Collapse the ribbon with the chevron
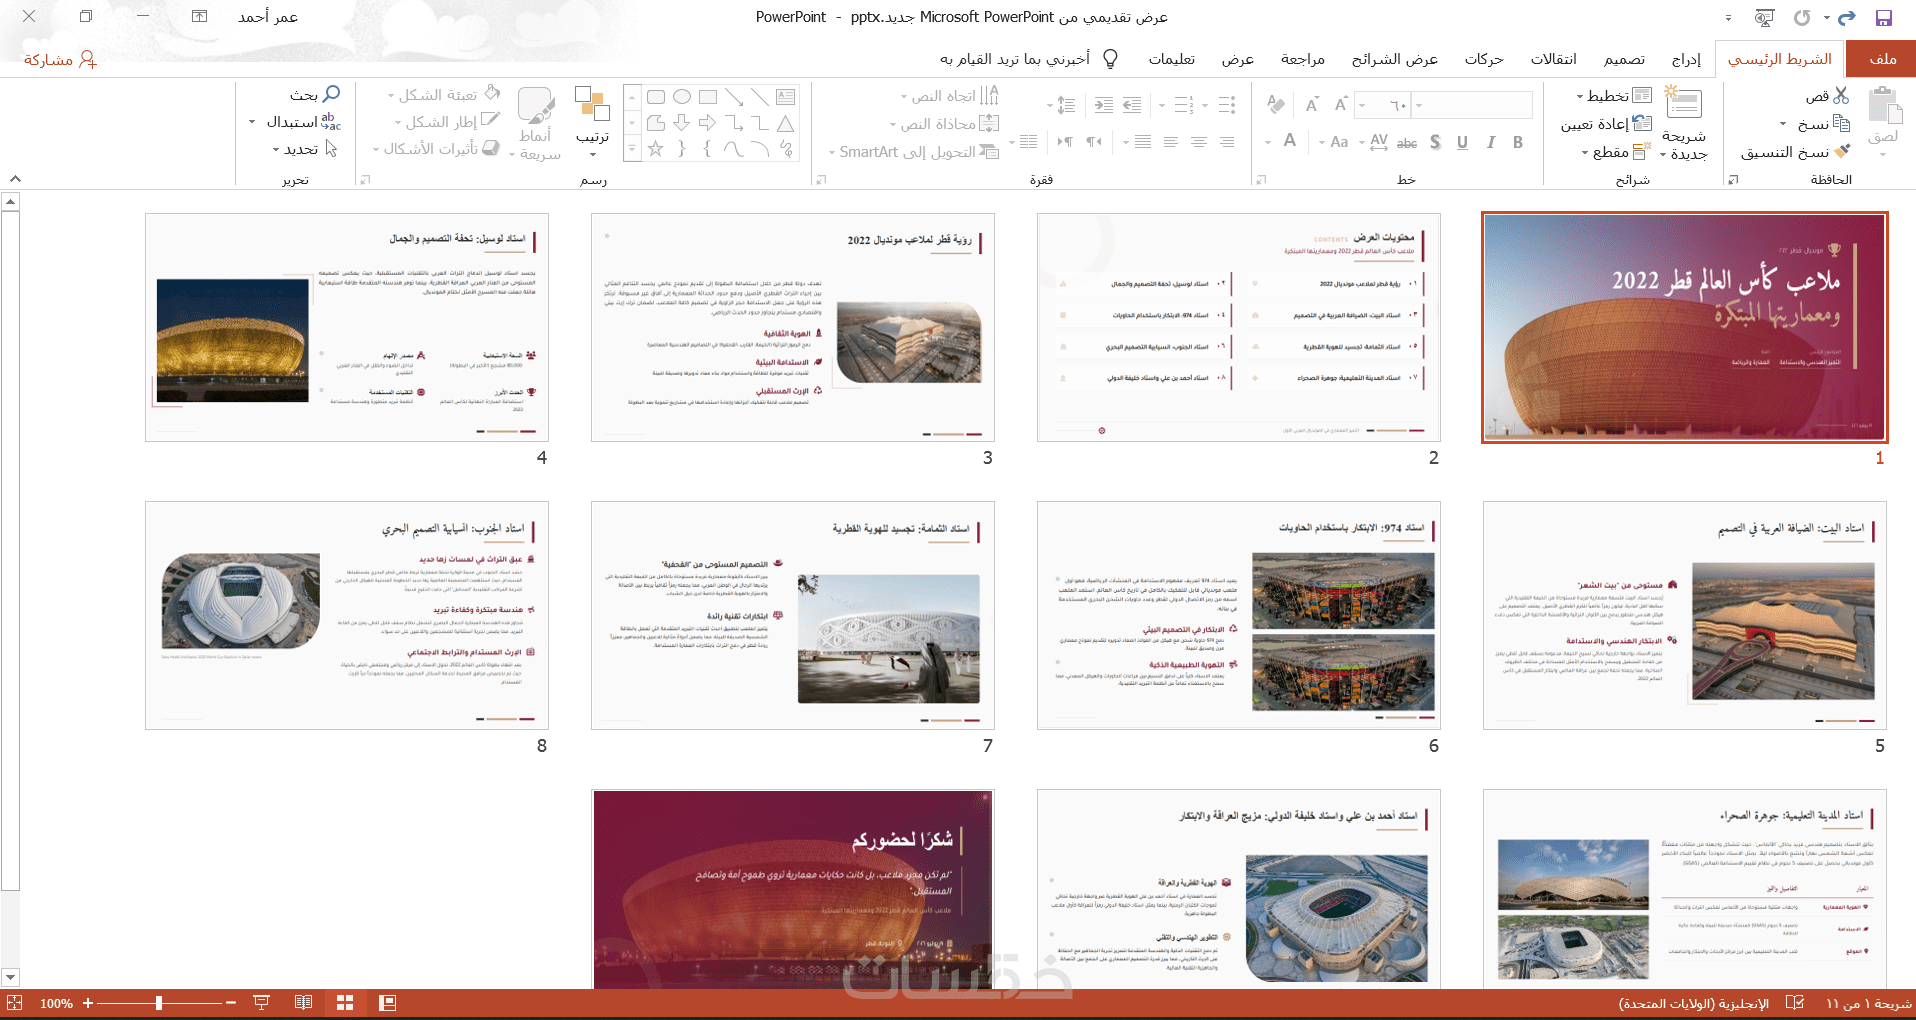Screen dimensions: 1916x1020 click(x=15, y=179)
